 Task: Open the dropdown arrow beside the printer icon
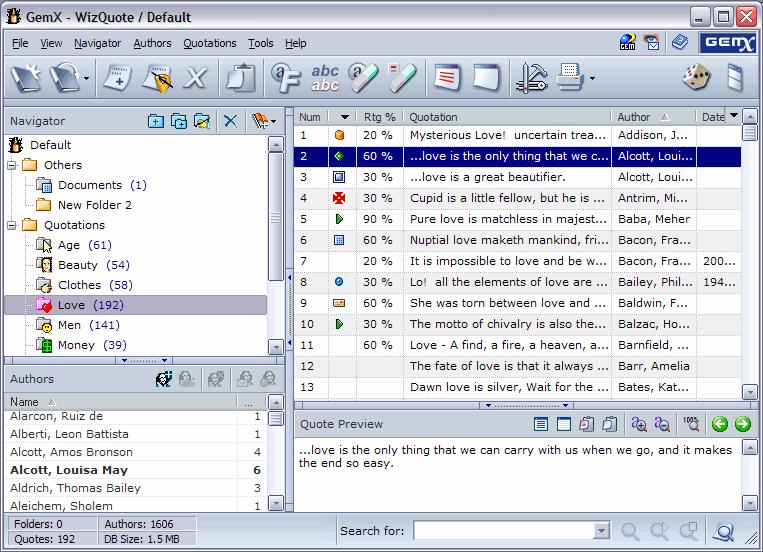pos(592,78)
